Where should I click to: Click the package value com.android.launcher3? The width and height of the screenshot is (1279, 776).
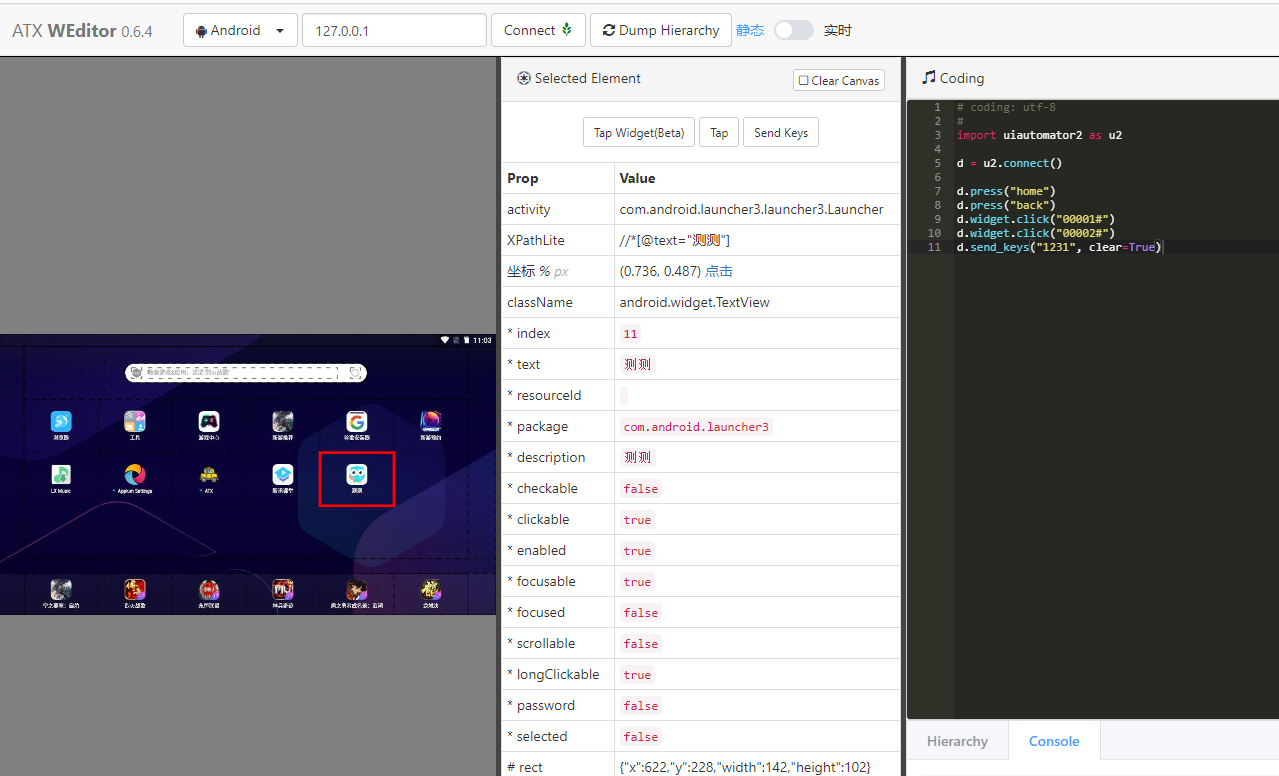click(x=696, y=426)
